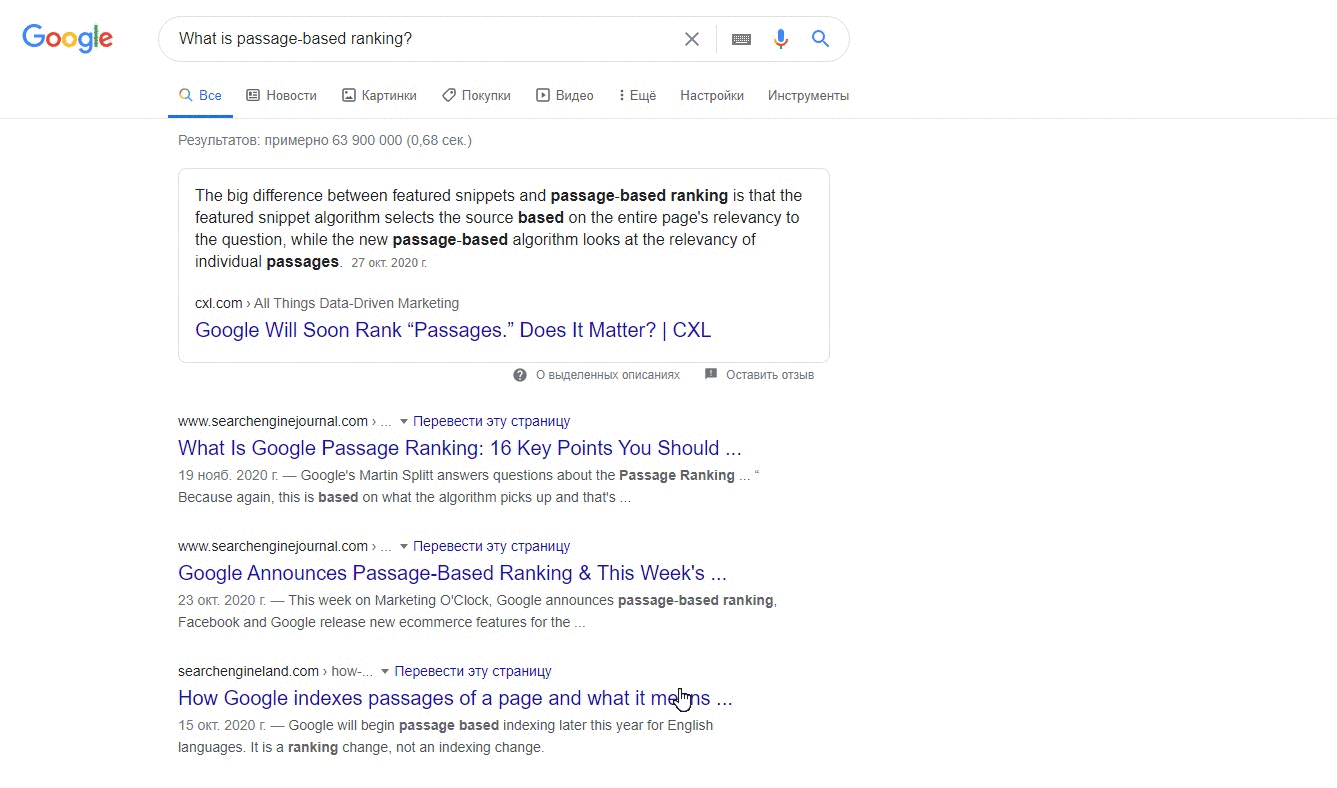This screenshot has width=1337, height=788.
Task: Expand dropdown arrow for searchengineland result
Action: (385, 672)
